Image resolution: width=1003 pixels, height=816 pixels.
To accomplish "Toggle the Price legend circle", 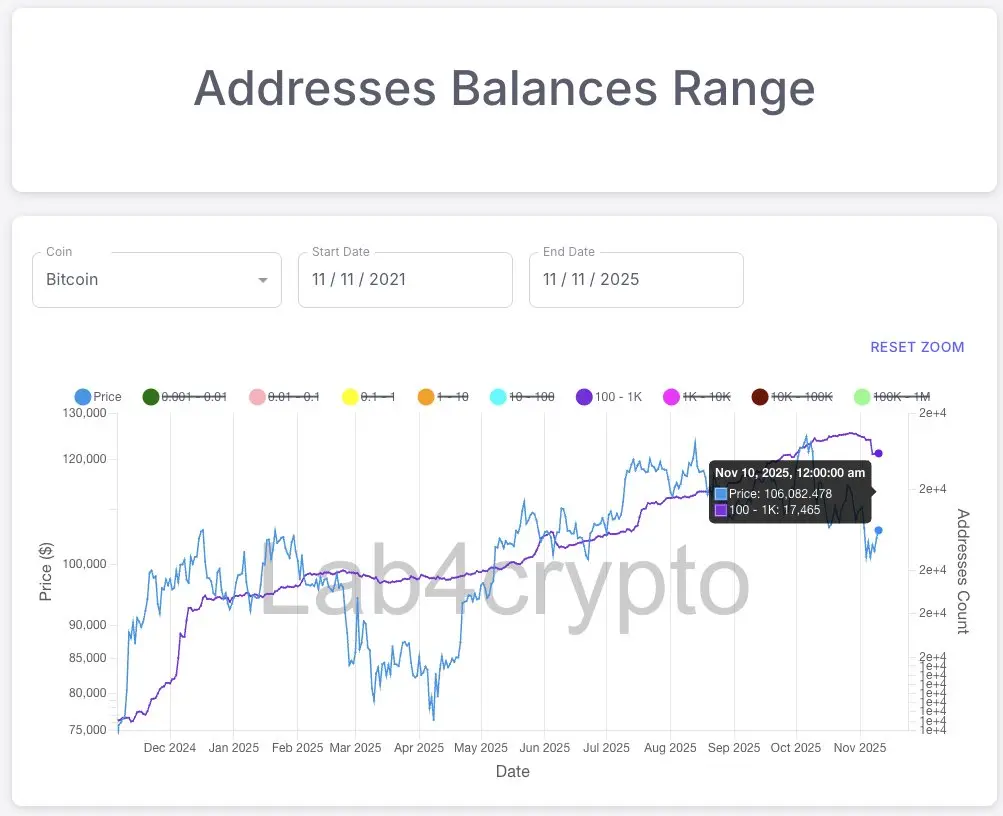I will coord(83,397).
